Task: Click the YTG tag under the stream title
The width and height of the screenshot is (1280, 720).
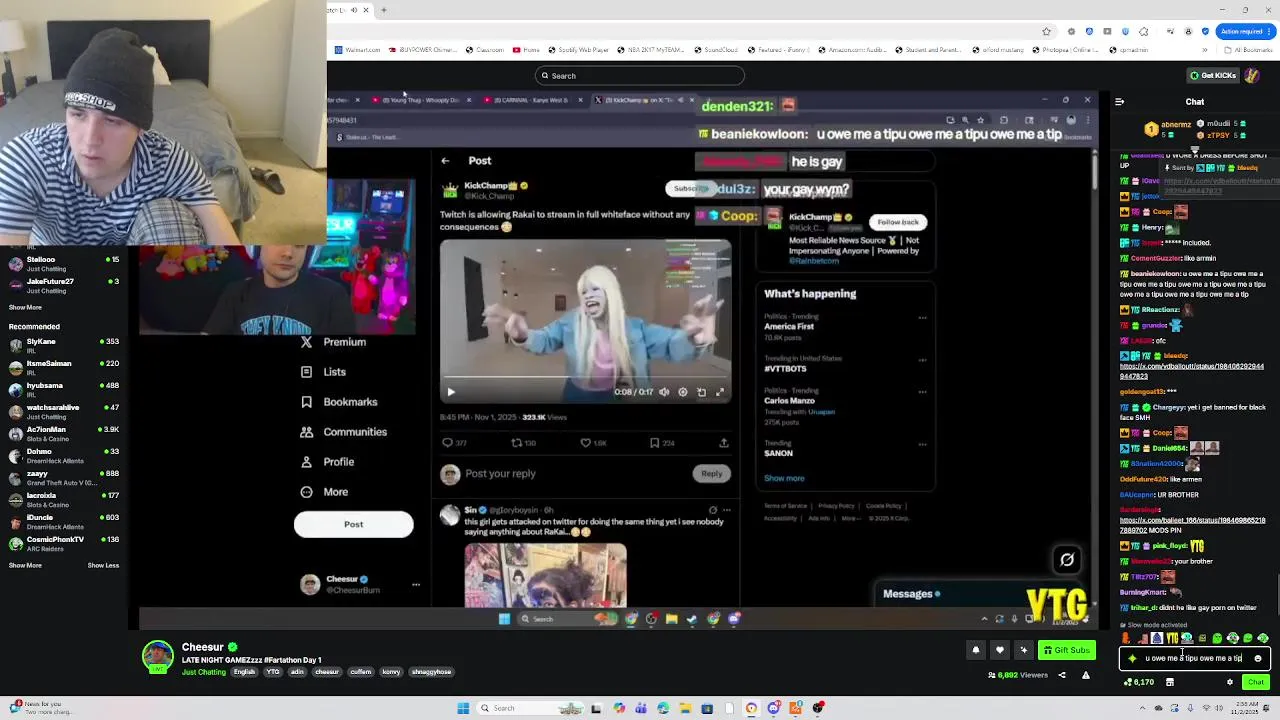Action: click(273, 672)
